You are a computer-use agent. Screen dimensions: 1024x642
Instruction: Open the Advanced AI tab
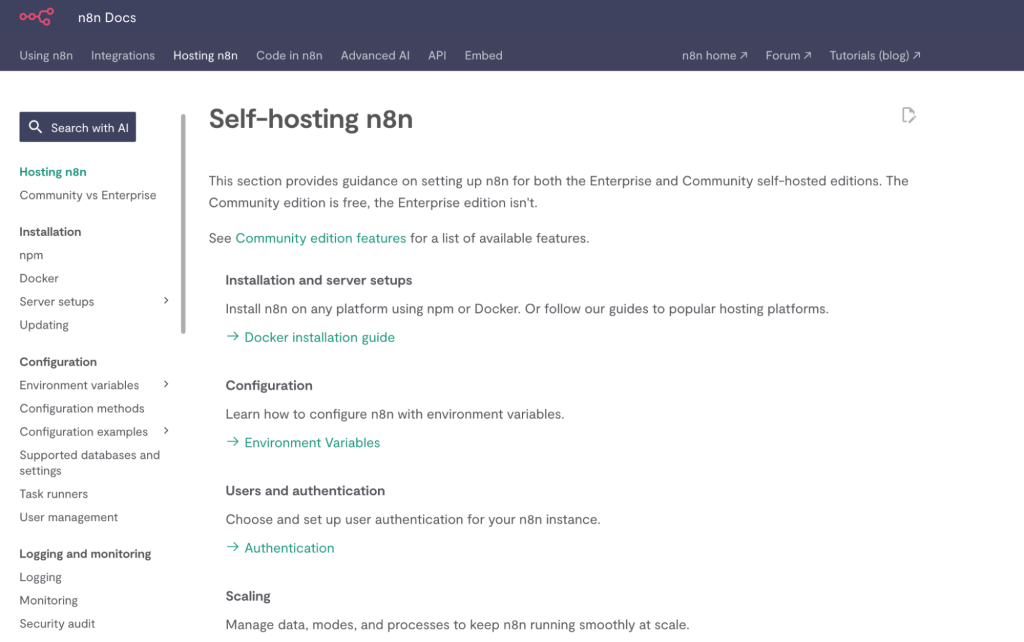click(375, 56)
